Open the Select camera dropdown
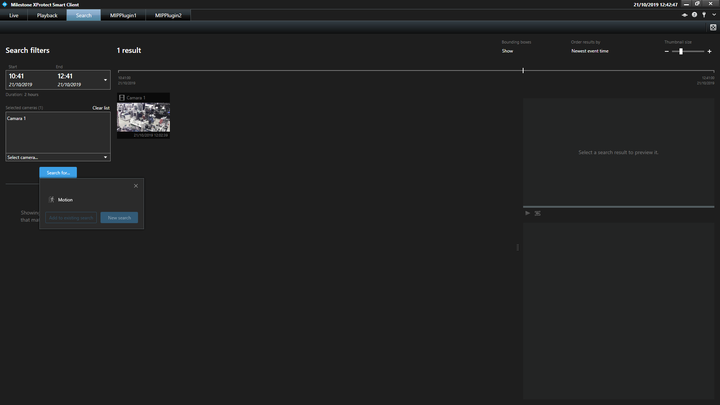720x405 pixels. click(57, 157)
